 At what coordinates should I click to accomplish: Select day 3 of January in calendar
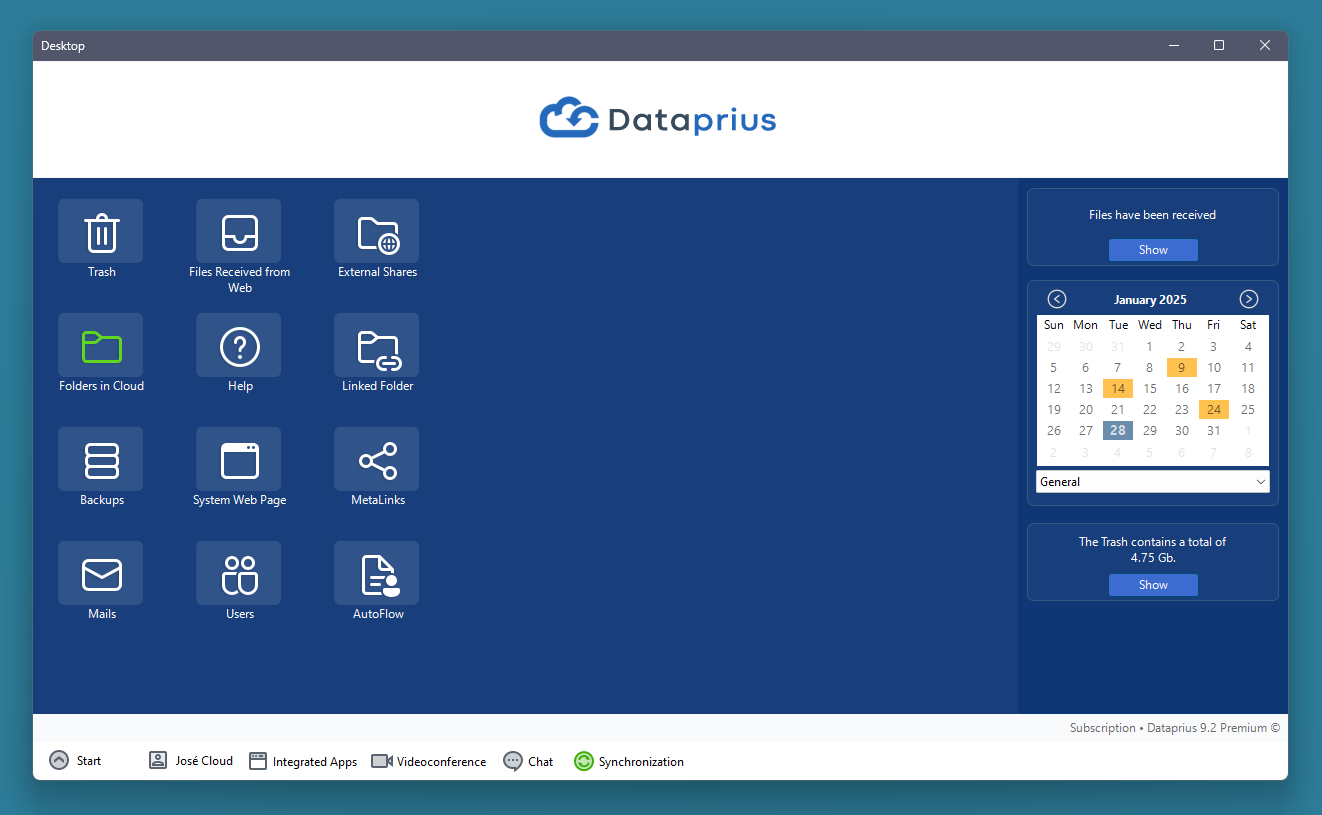[1214, 346]
